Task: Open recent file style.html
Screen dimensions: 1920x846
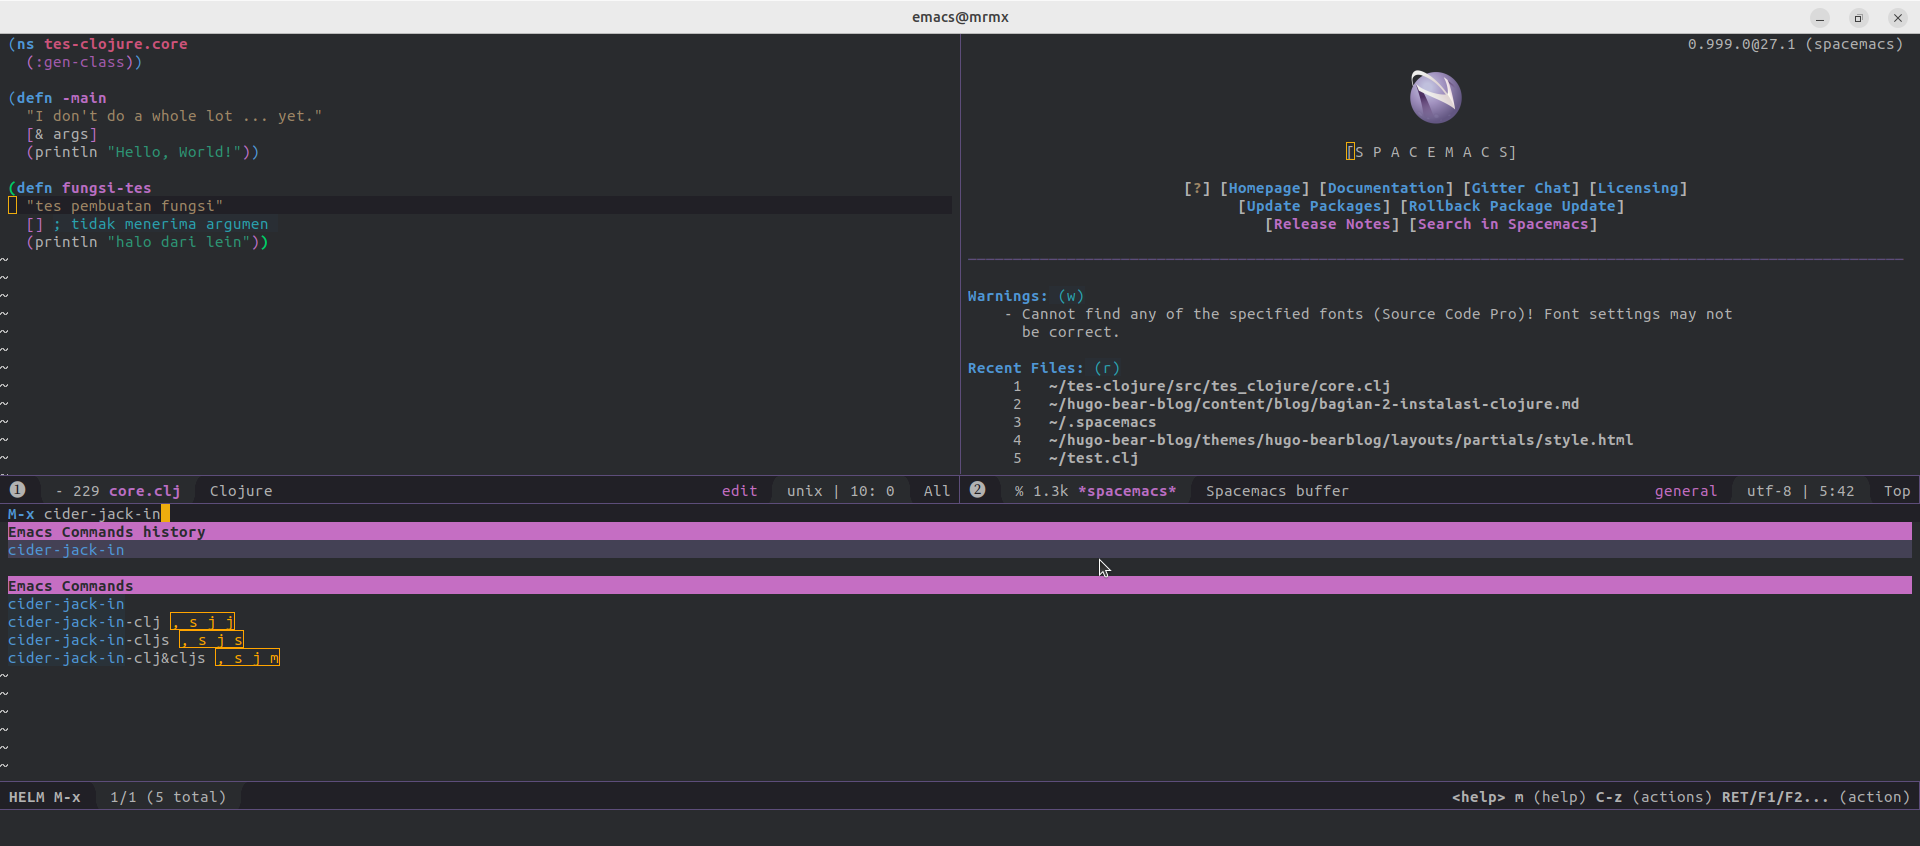Action: click(x=1341, y=440)
